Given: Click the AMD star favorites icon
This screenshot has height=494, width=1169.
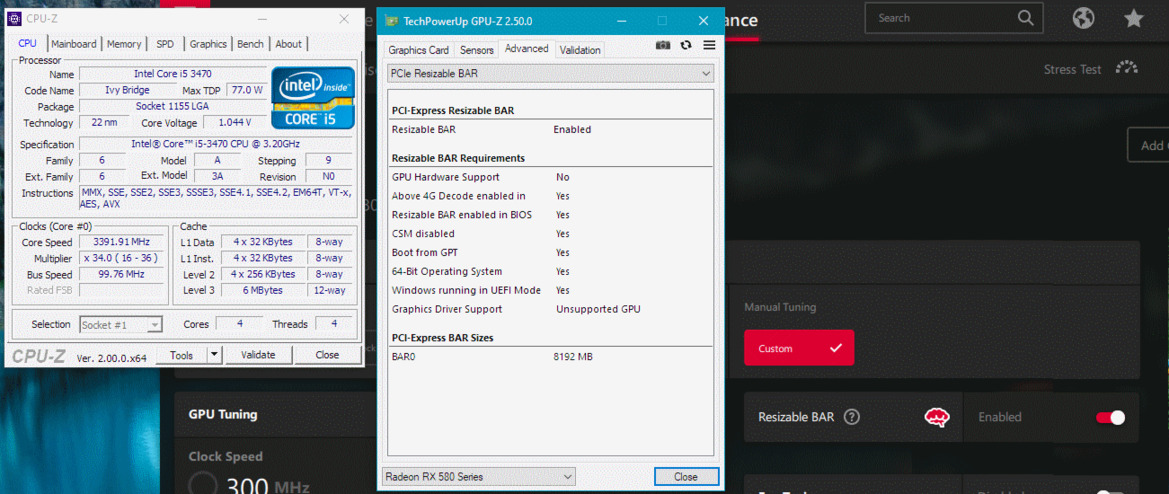Looking at the screenshot, I should (1134, 18).
